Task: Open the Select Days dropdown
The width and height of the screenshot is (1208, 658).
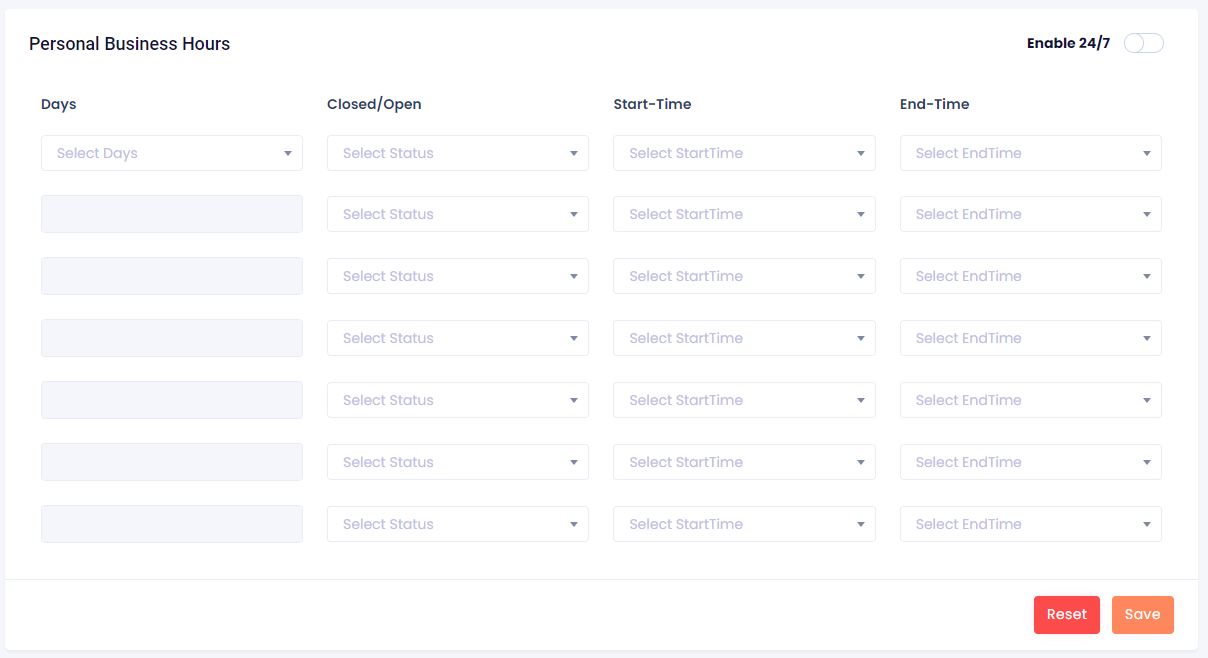Action: pyautogui.click(x=171, y=153)
